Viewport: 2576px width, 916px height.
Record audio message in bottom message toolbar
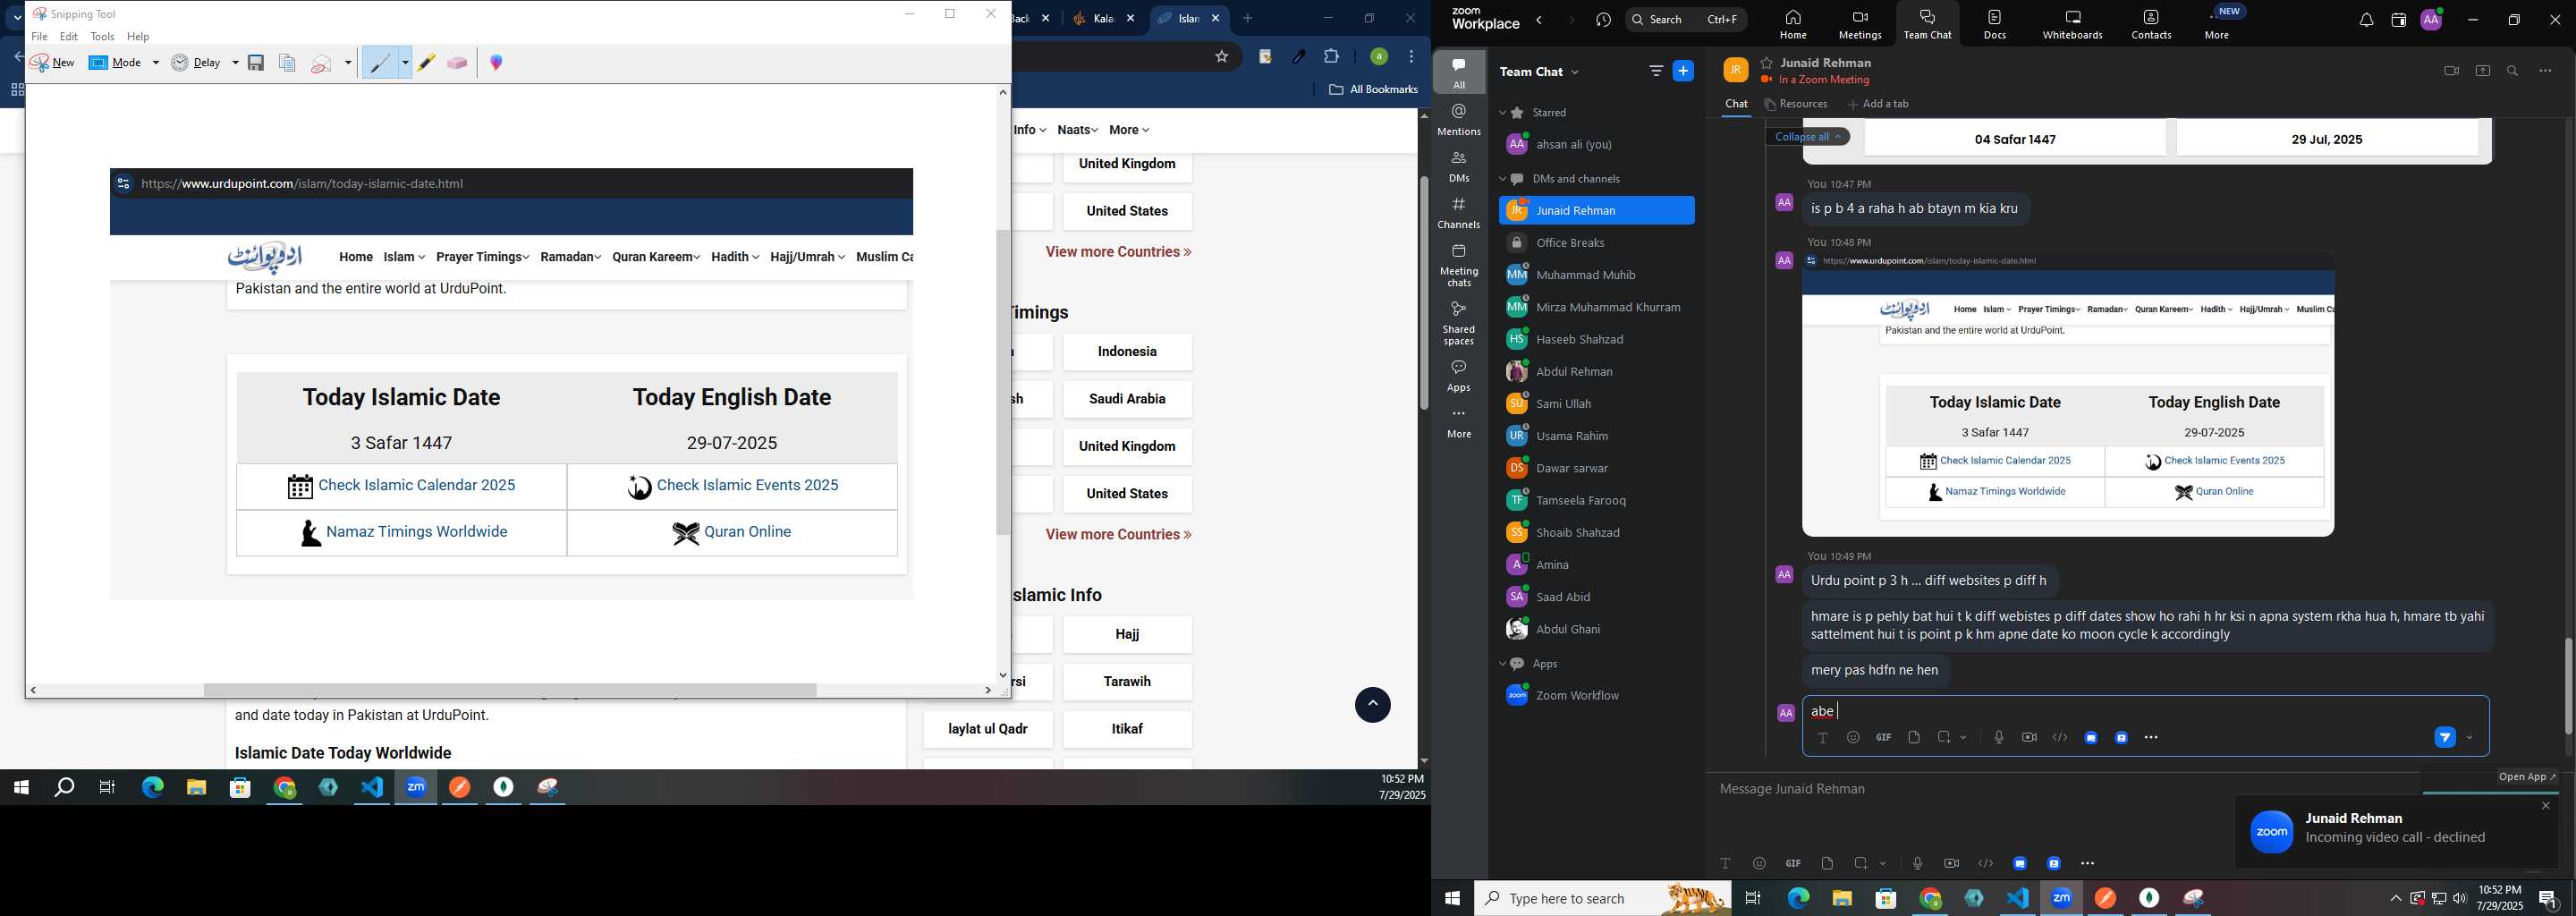coord(1917,863)
